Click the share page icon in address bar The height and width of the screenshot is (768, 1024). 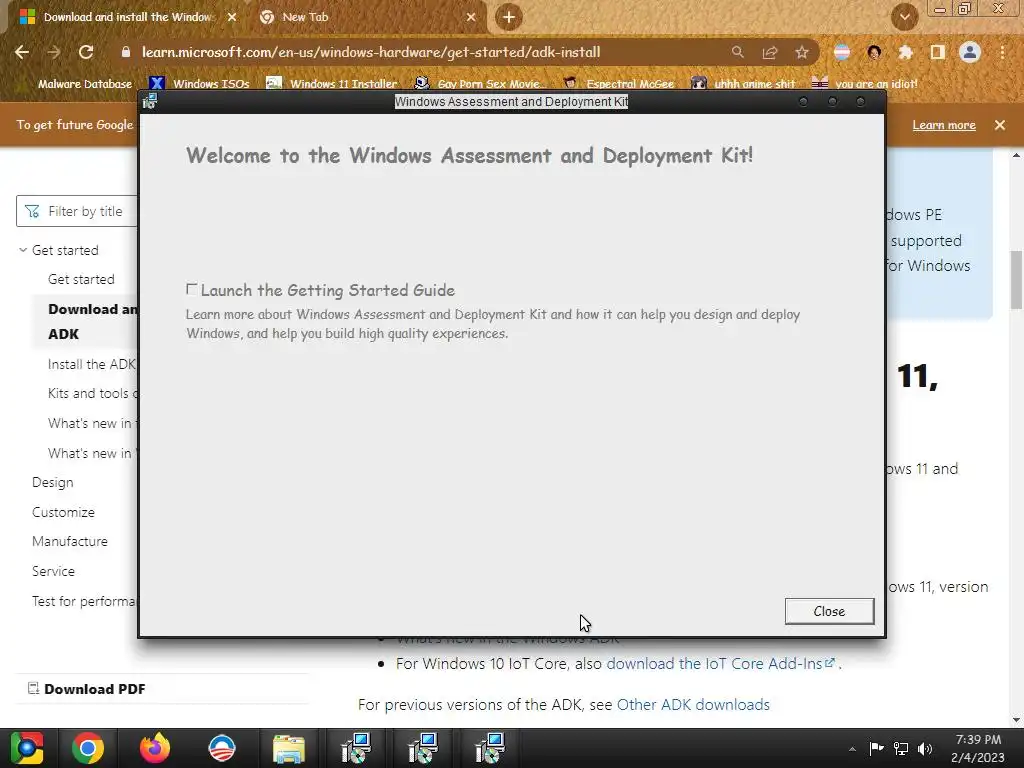pos(770,52)
